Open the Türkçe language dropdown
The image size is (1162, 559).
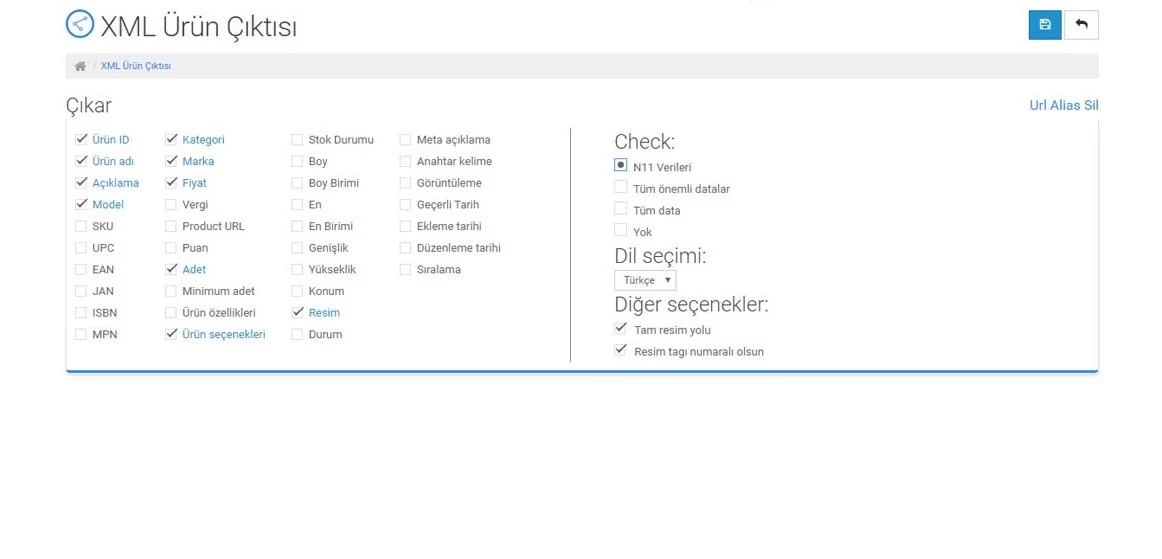coord(645,280)
